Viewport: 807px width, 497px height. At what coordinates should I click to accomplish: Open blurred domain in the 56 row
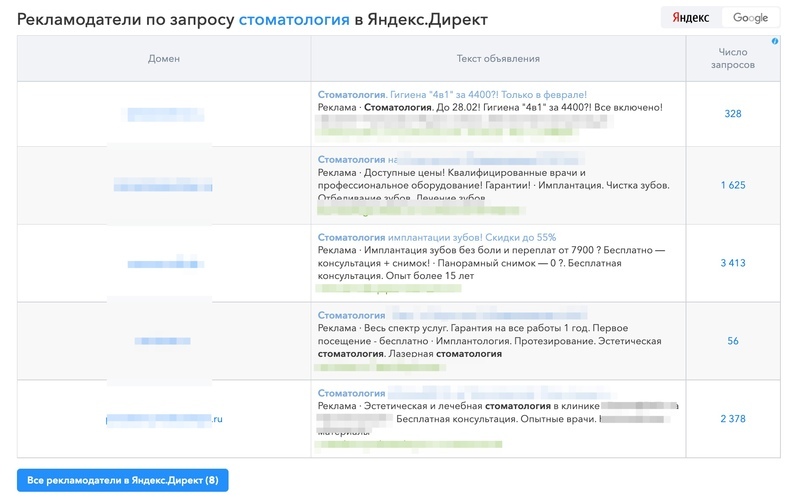(163, 341)
